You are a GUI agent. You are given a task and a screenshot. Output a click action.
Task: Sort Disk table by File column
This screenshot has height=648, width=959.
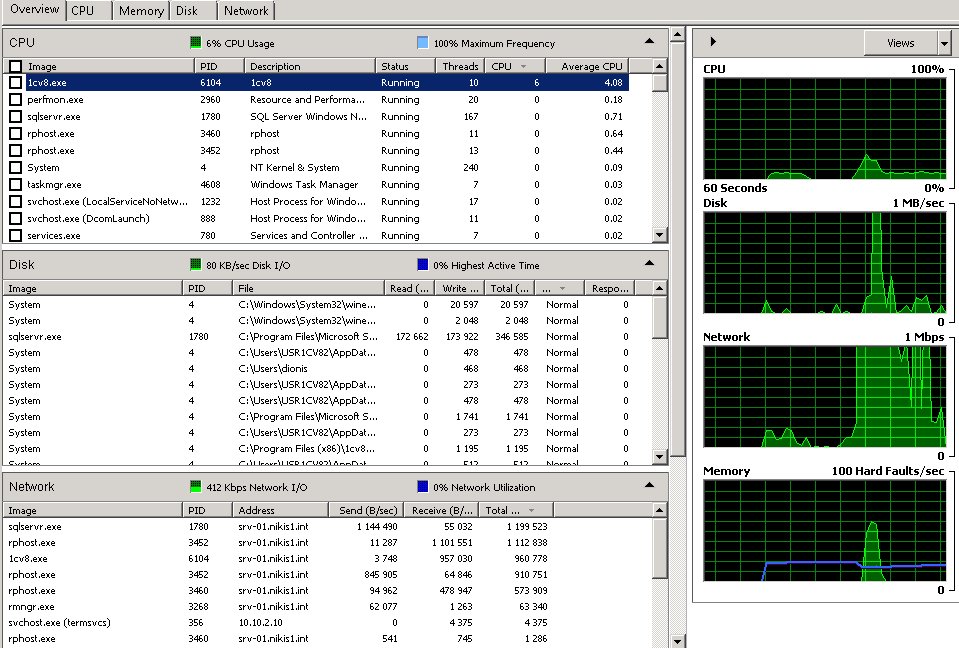tap(308, 288)
